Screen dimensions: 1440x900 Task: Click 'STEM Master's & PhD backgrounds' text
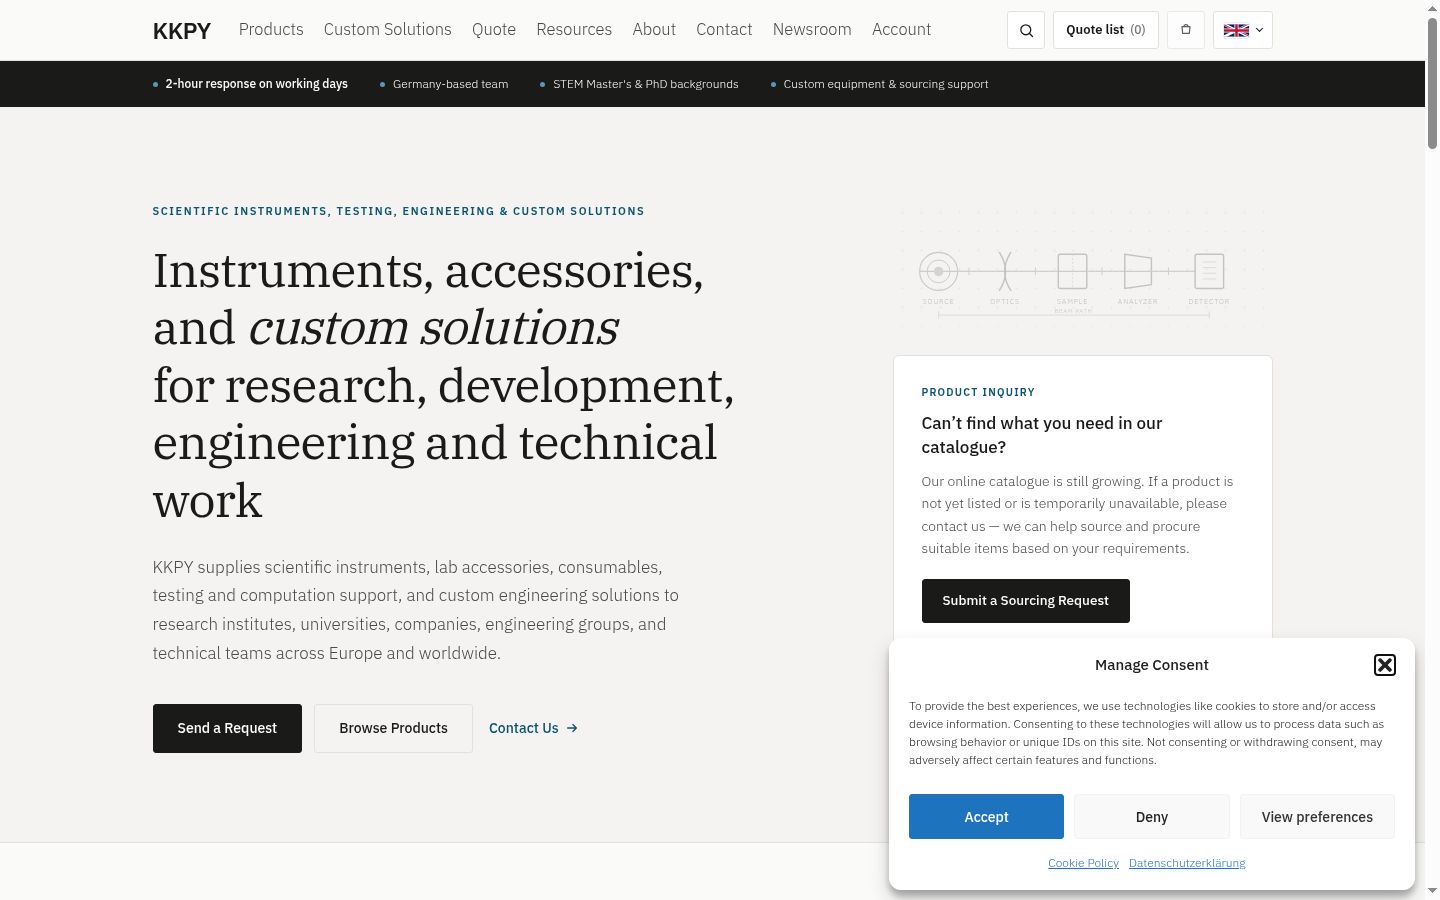(646, 84)
